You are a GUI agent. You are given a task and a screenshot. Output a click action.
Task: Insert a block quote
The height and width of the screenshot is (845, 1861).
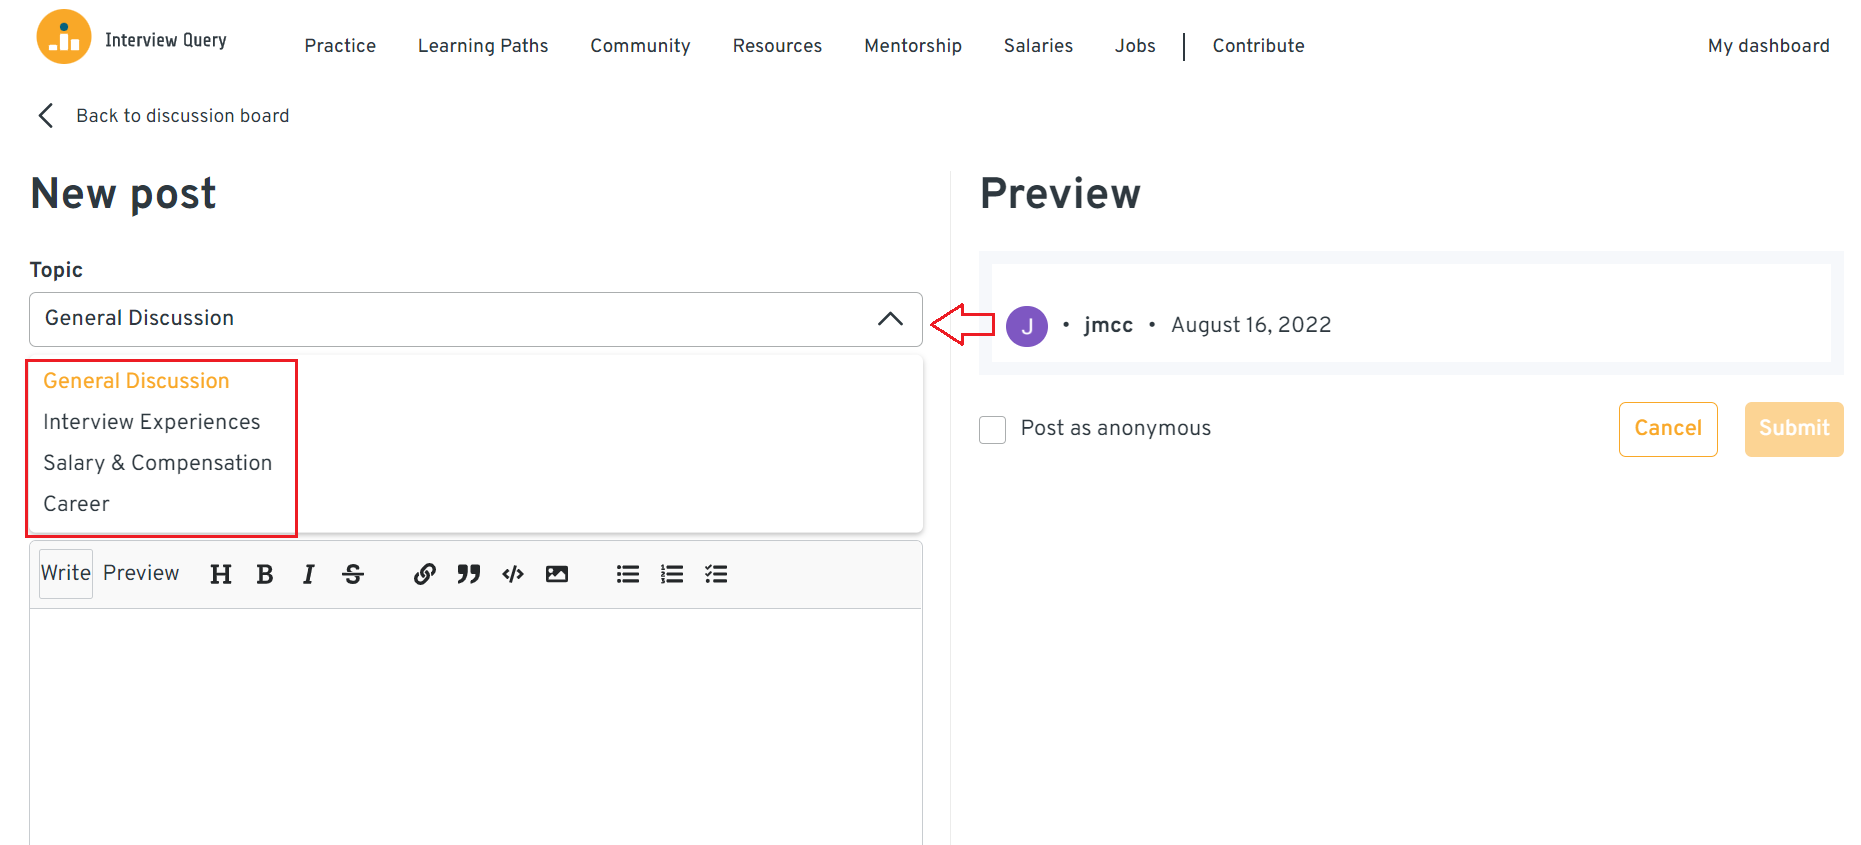pos(469,574)
